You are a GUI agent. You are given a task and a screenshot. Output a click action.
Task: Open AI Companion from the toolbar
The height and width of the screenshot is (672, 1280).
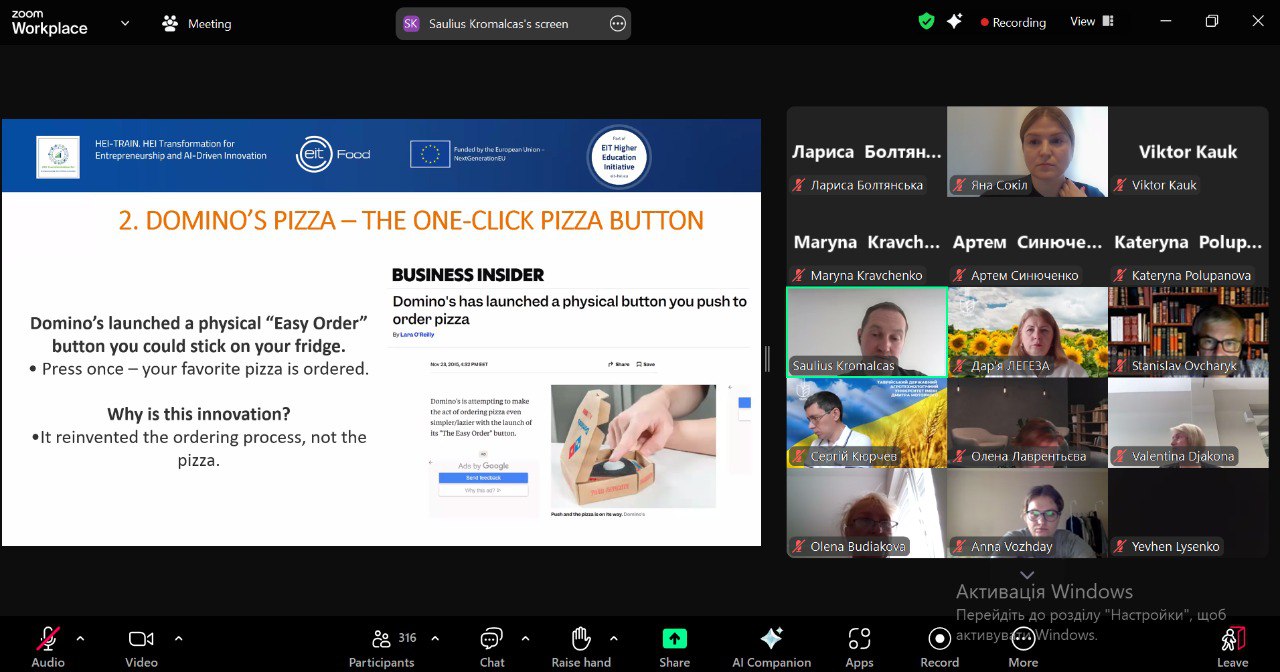pos(772,646)
